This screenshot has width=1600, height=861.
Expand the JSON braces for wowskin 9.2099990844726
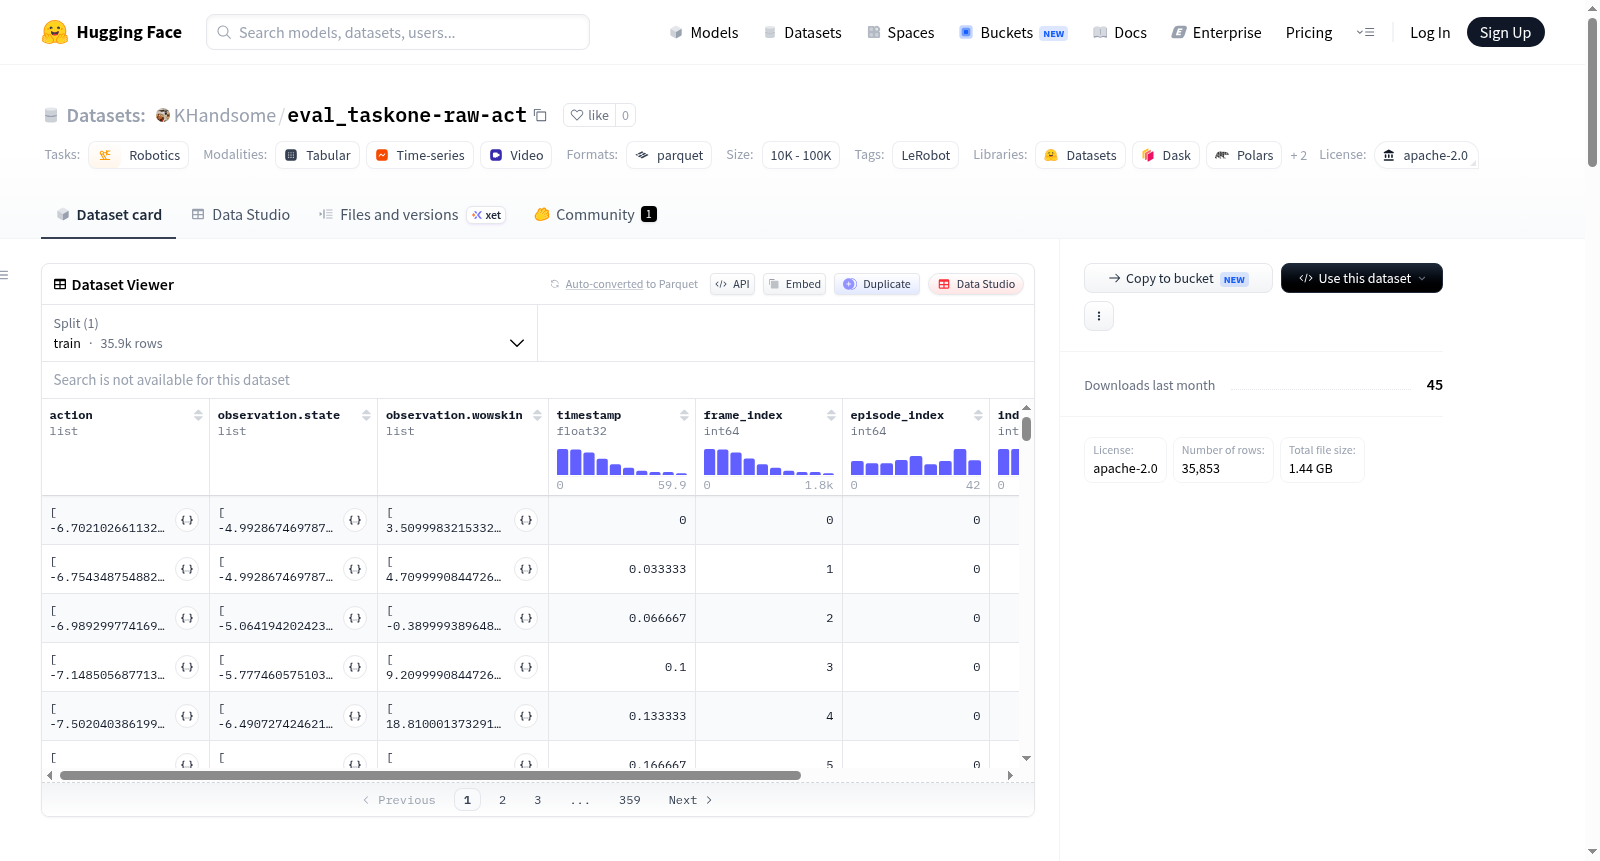pyautogui.click(x=526, y=667)
